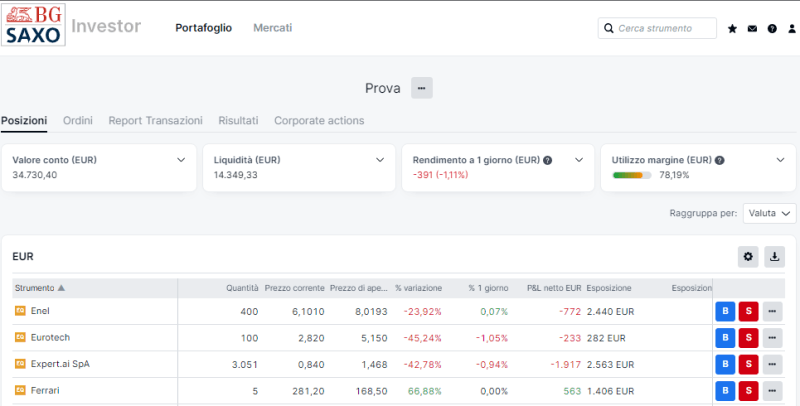Sell Ferrari with the S button

pos(748,391)
